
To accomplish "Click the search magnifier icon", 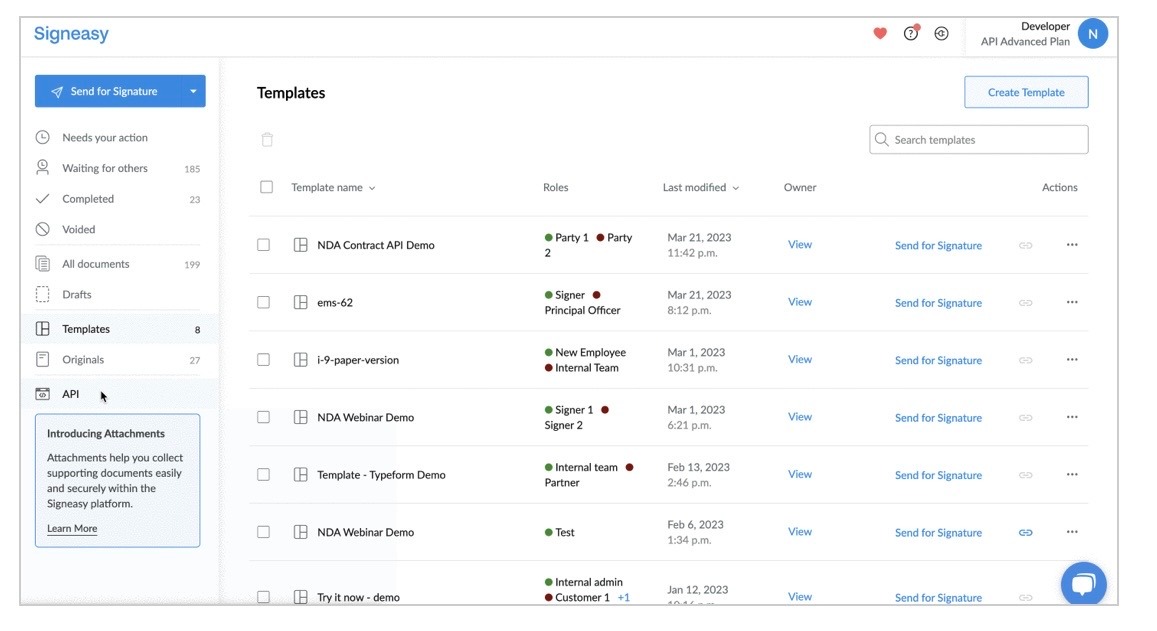I will pos(881,139).
